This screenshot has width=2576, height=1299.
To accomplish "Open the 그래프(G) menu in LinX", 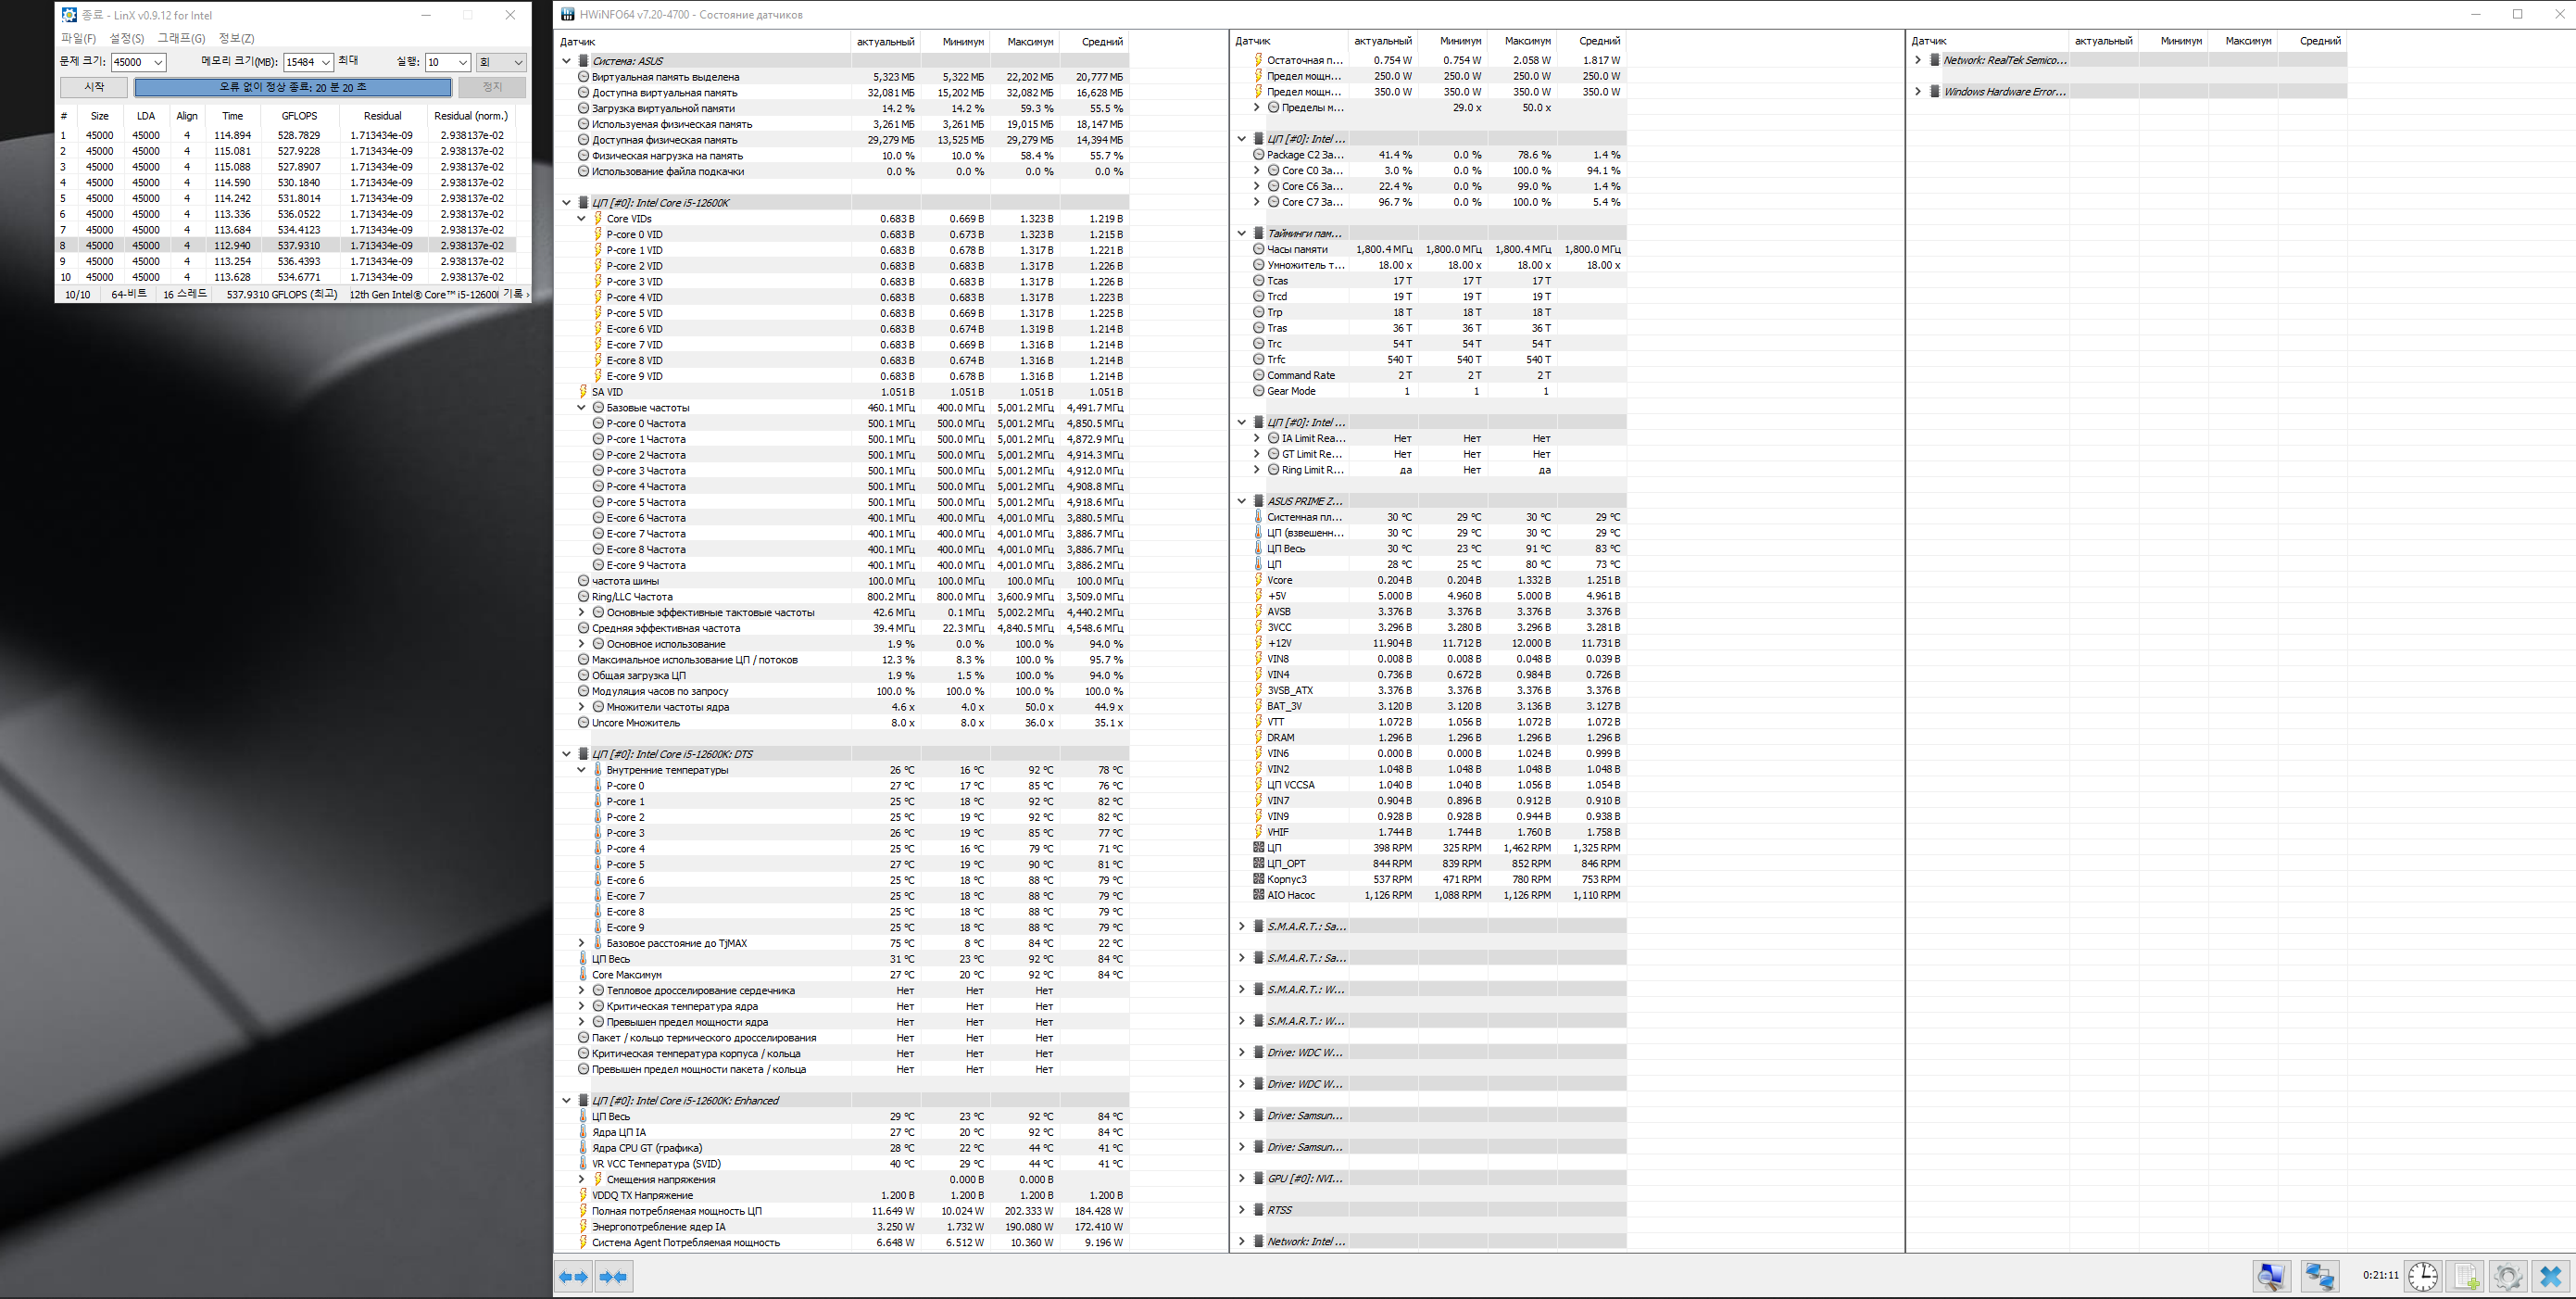I will pos(181,38).
